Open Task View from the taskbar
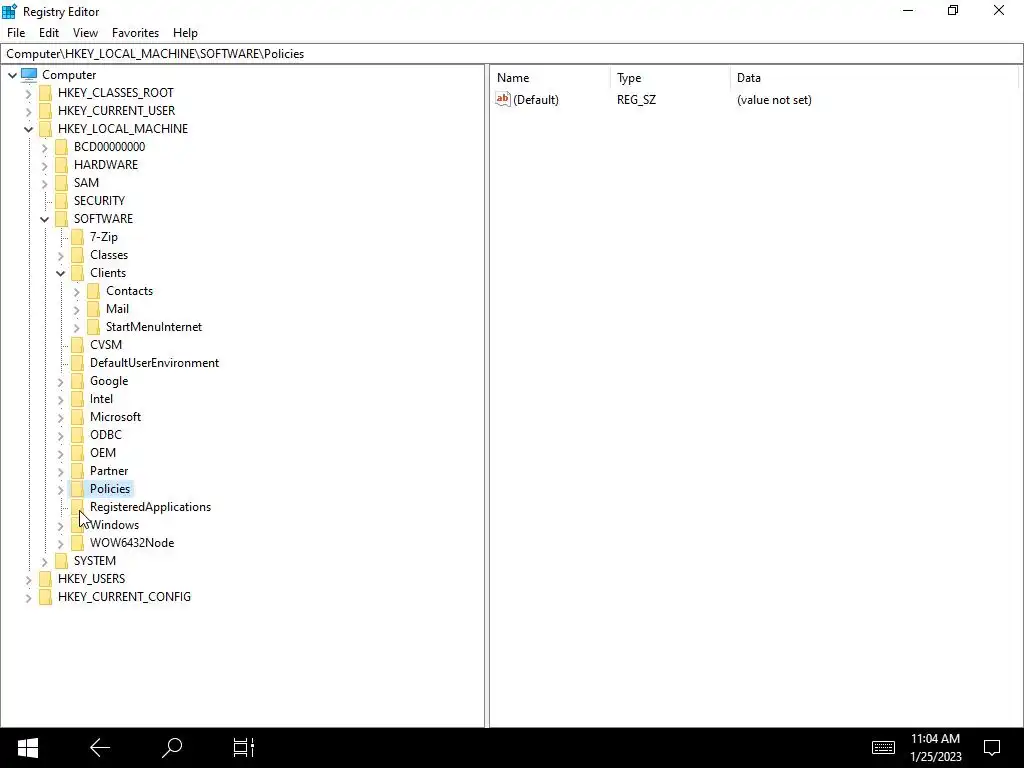Viewport: 1024px width, 768px height. [244, 748]
